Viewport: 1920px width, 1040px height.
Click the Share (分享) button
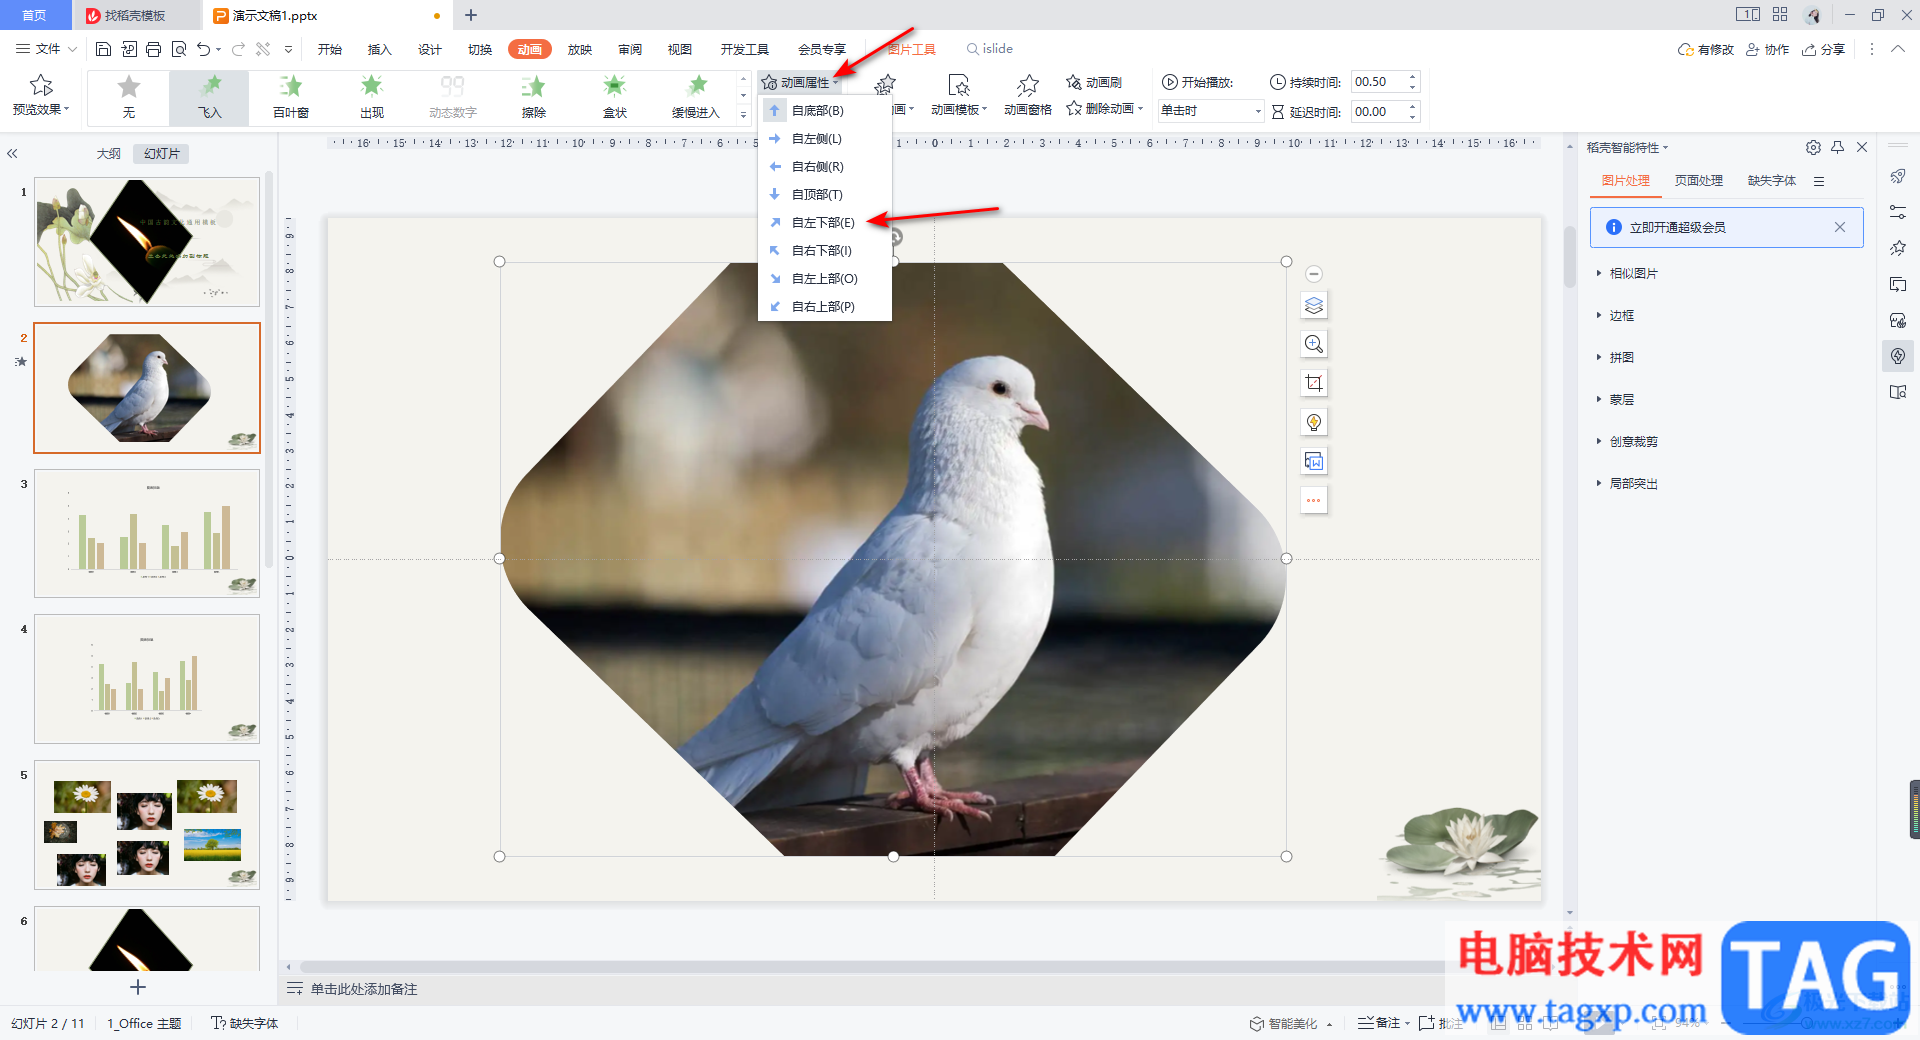click(x=1823, y=49)
